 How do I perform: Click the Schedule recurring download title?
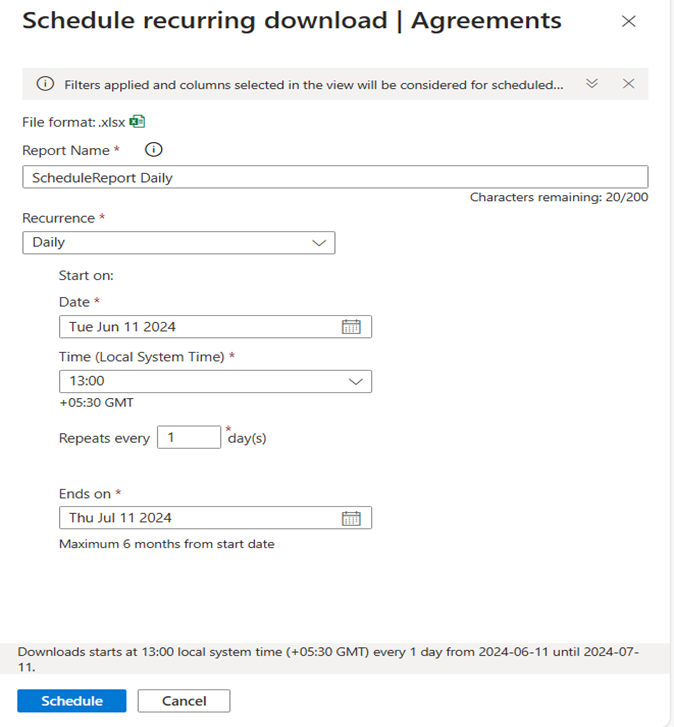291,21
